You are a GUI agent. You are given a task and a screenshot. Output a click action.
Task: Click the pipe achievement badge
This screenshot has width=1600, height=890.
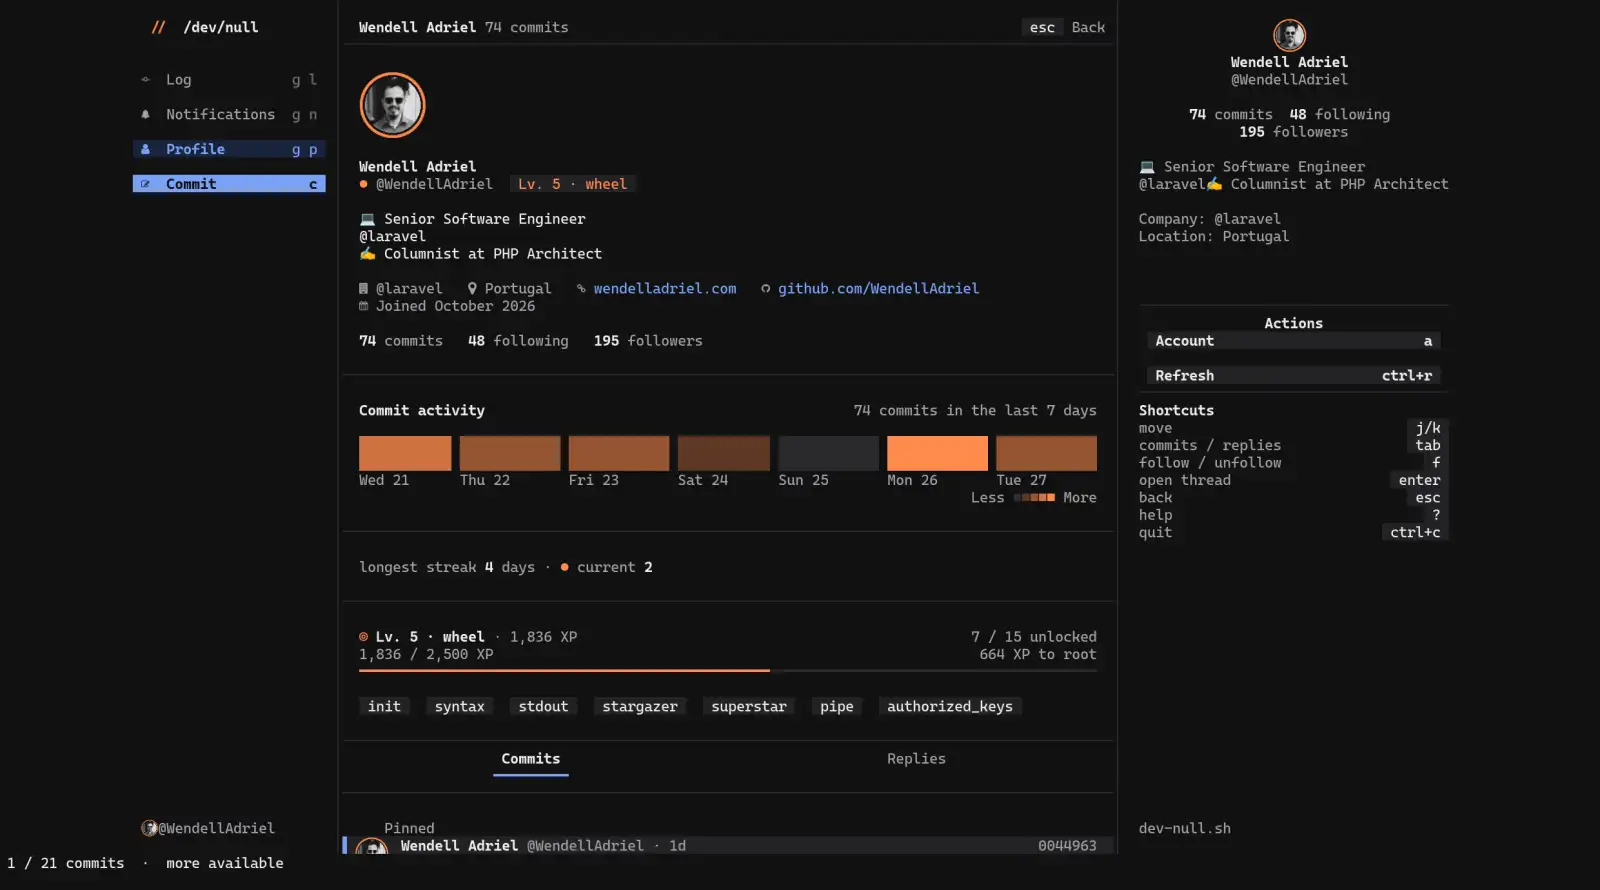(837, 707)
